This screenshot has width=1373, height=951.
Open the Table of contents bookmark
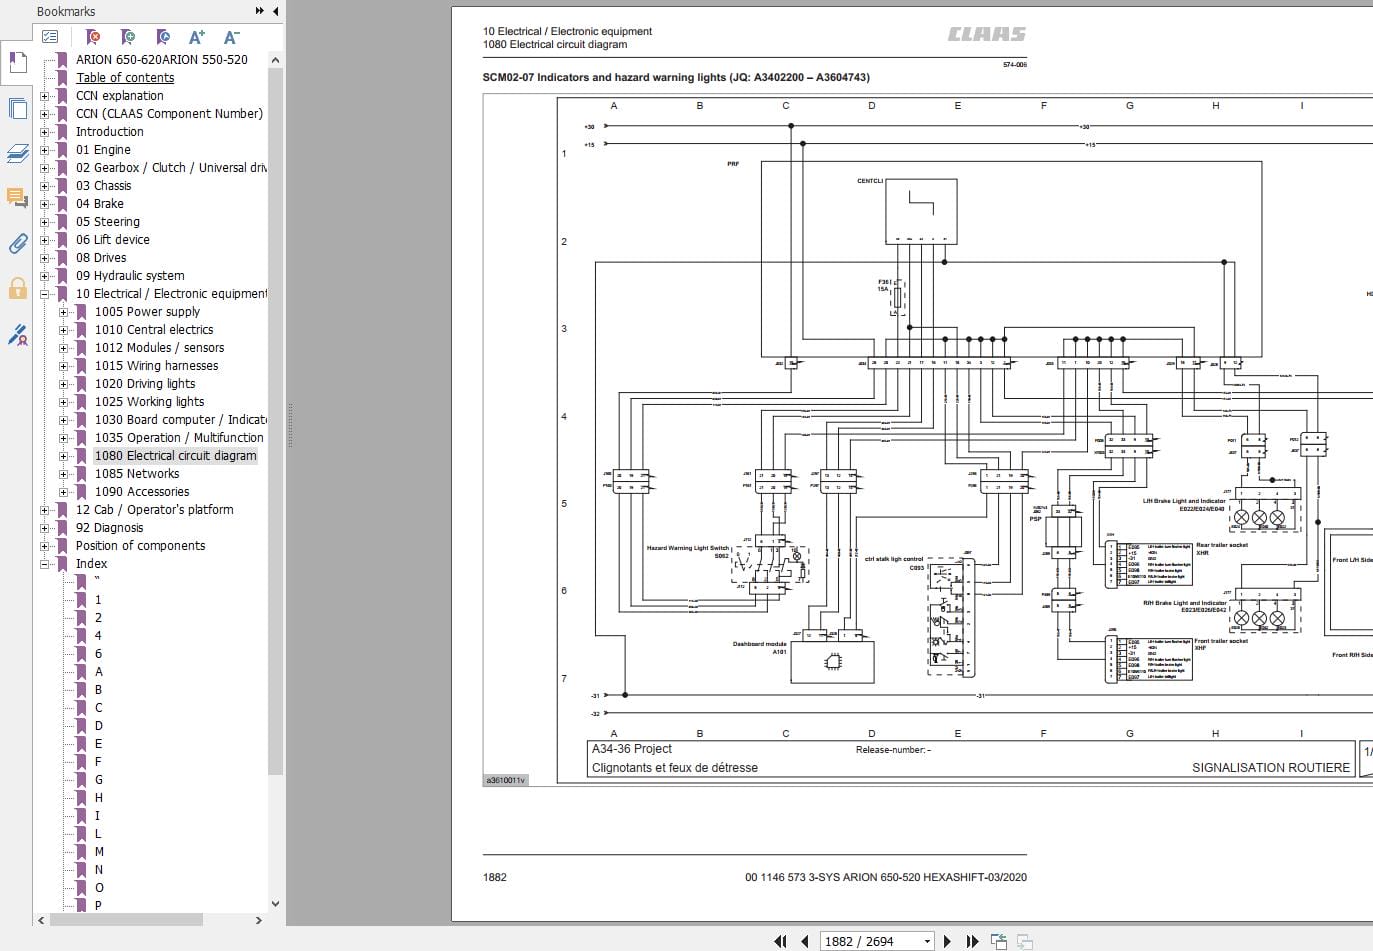pos(125,78)
